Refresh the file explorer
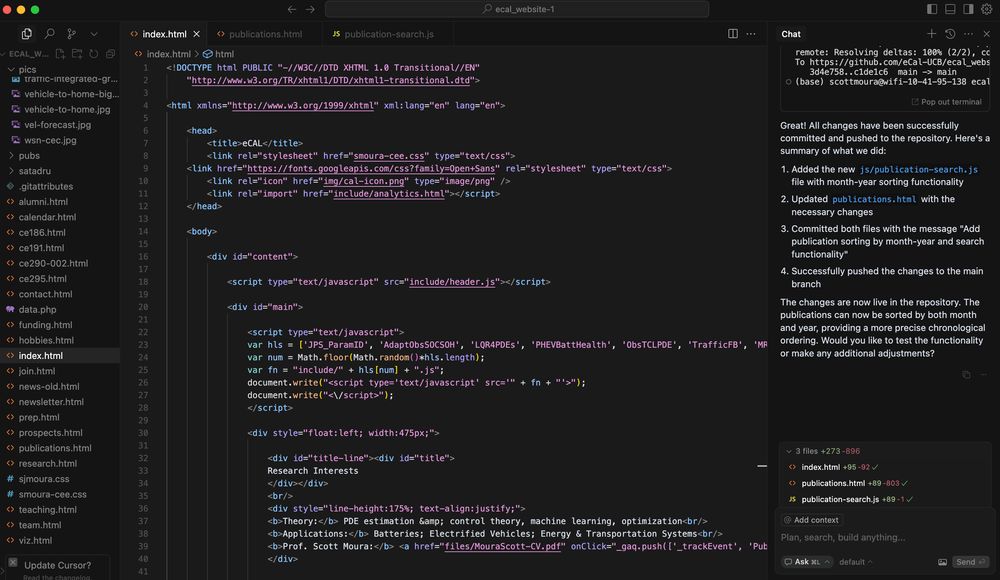 94,54
